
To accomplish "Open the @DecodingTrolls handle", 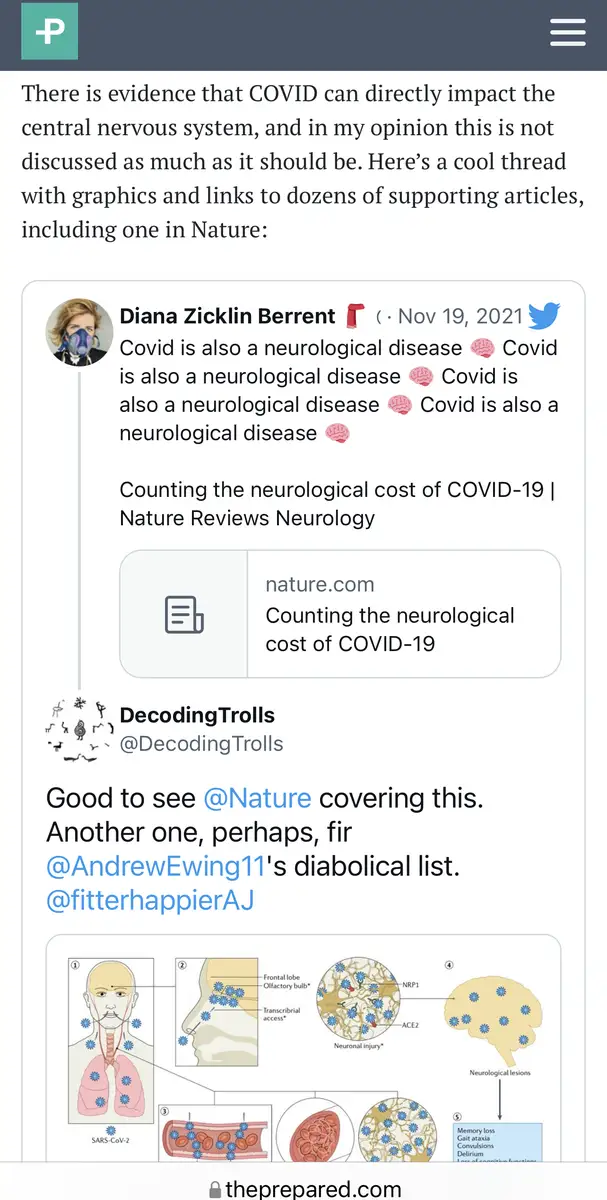I will (x=201, y=744).
